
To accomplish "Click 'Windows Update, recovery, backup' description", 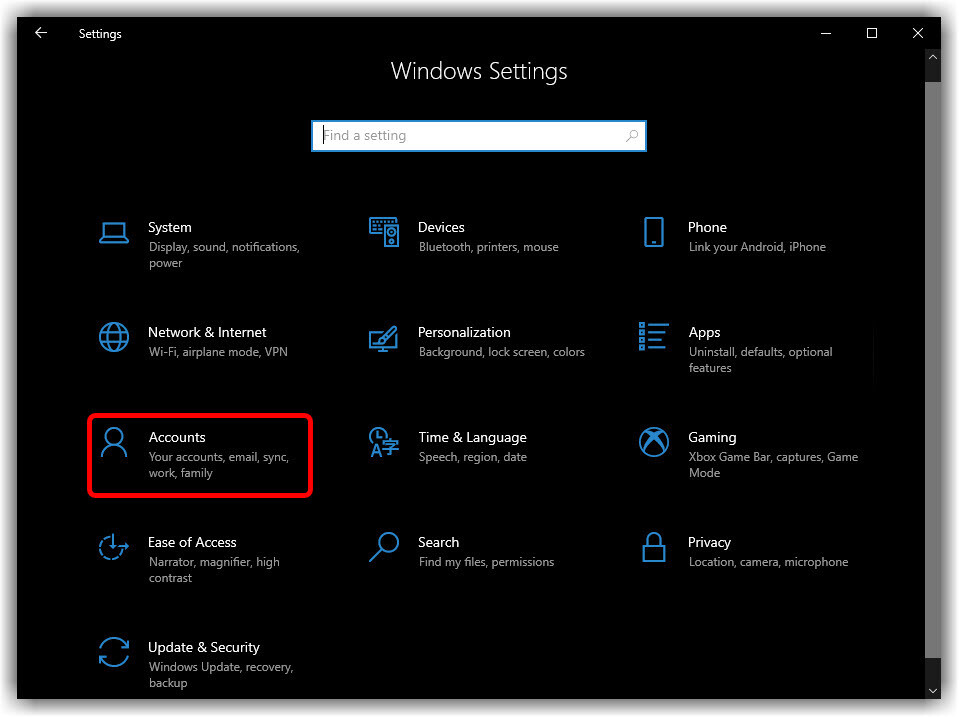I will [221, 675].
